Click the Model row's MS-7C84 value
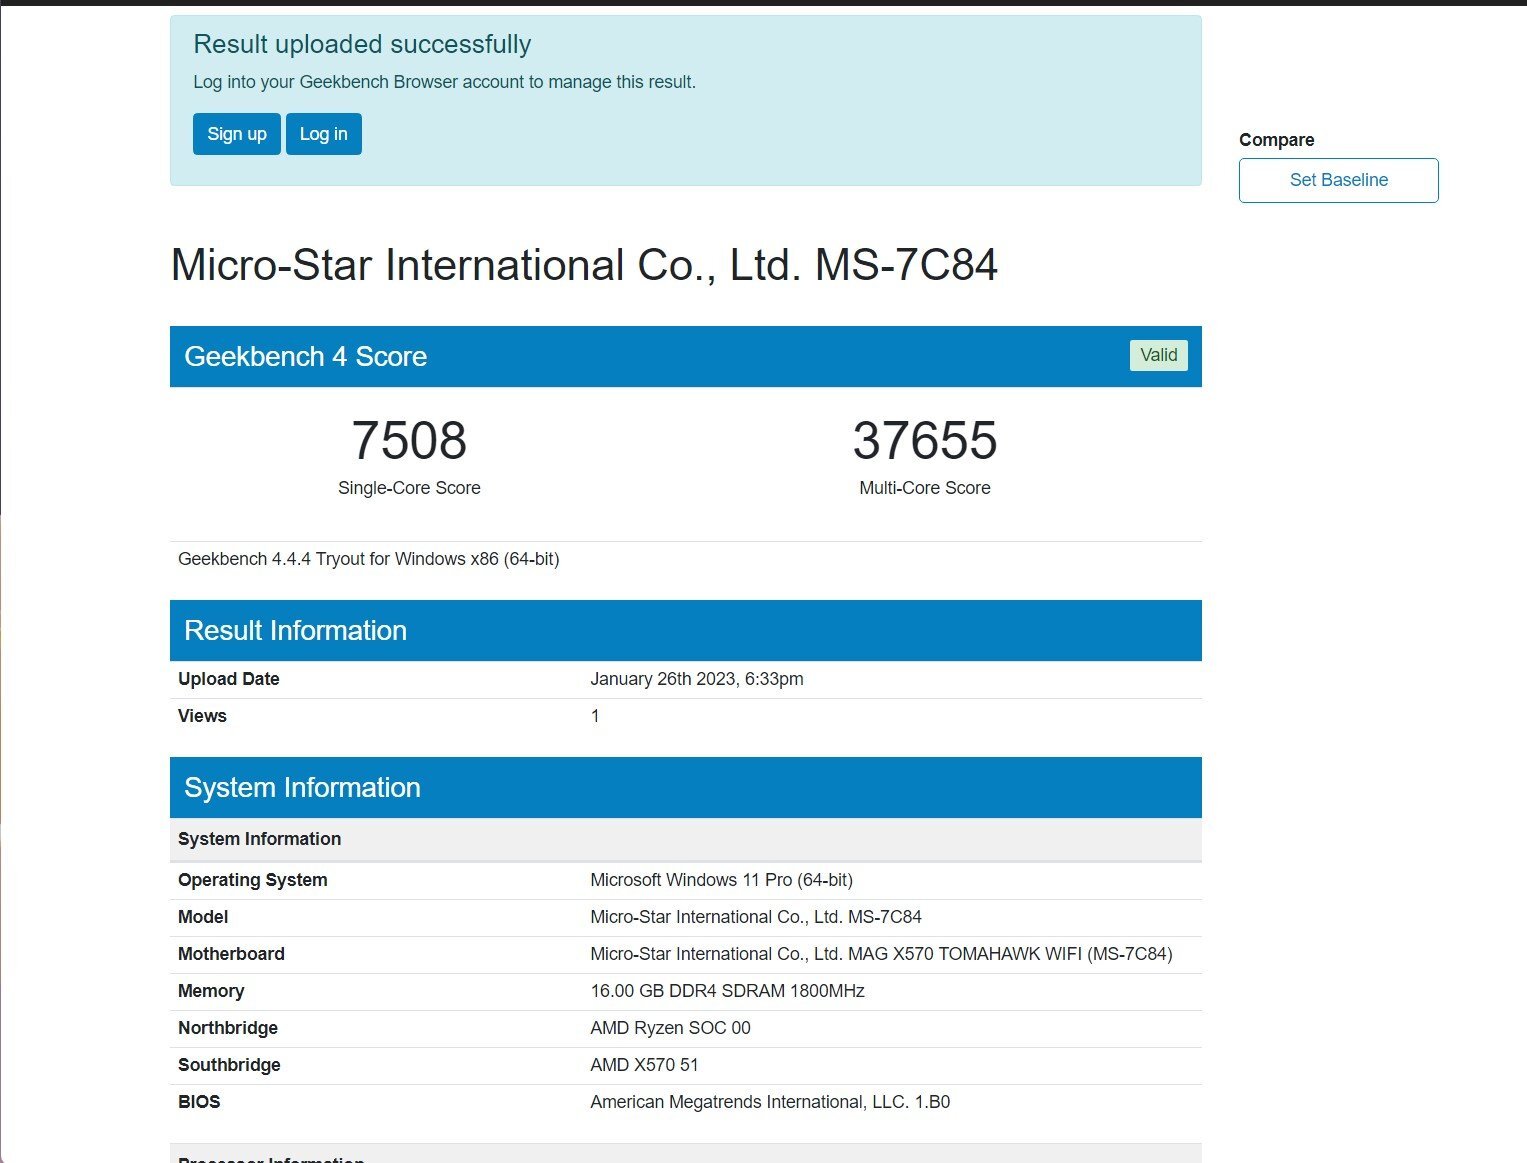The image size is (1527, 1163). coord(756,917)
